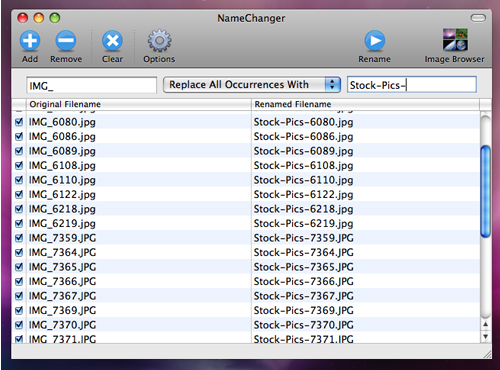Uncheck IMG_7364.JPG checkbox
500x370 pixels.
(x=19, y=252)
